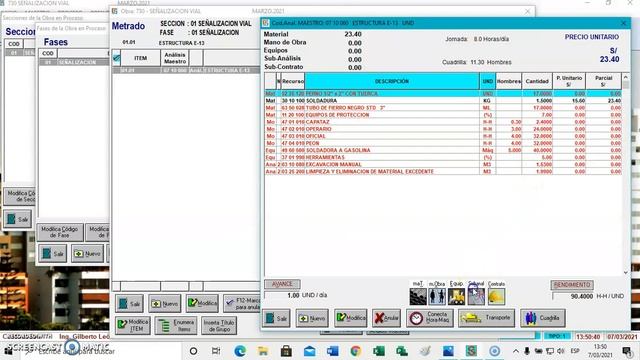640x360 pixels.
Task: Close the Cost Analysis Maestro window
Action: (x=623, y=23)
